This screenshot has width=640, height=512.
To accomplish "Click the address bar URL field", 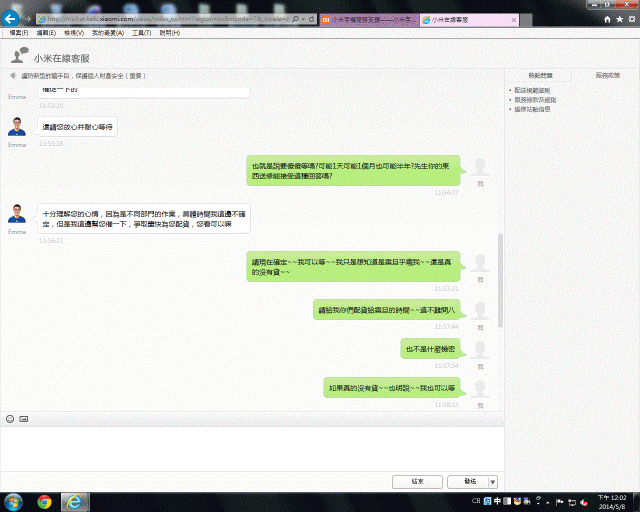I will tap(167, 19).
